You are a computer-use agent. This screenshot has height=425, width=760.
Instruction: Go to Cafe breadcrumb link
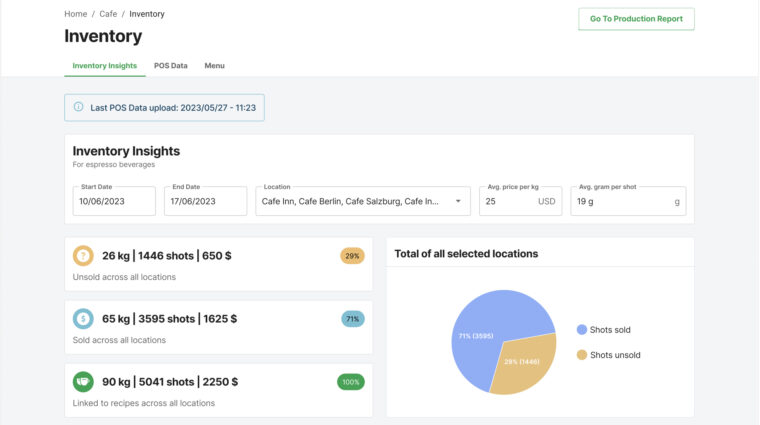[x=108, y=14]
